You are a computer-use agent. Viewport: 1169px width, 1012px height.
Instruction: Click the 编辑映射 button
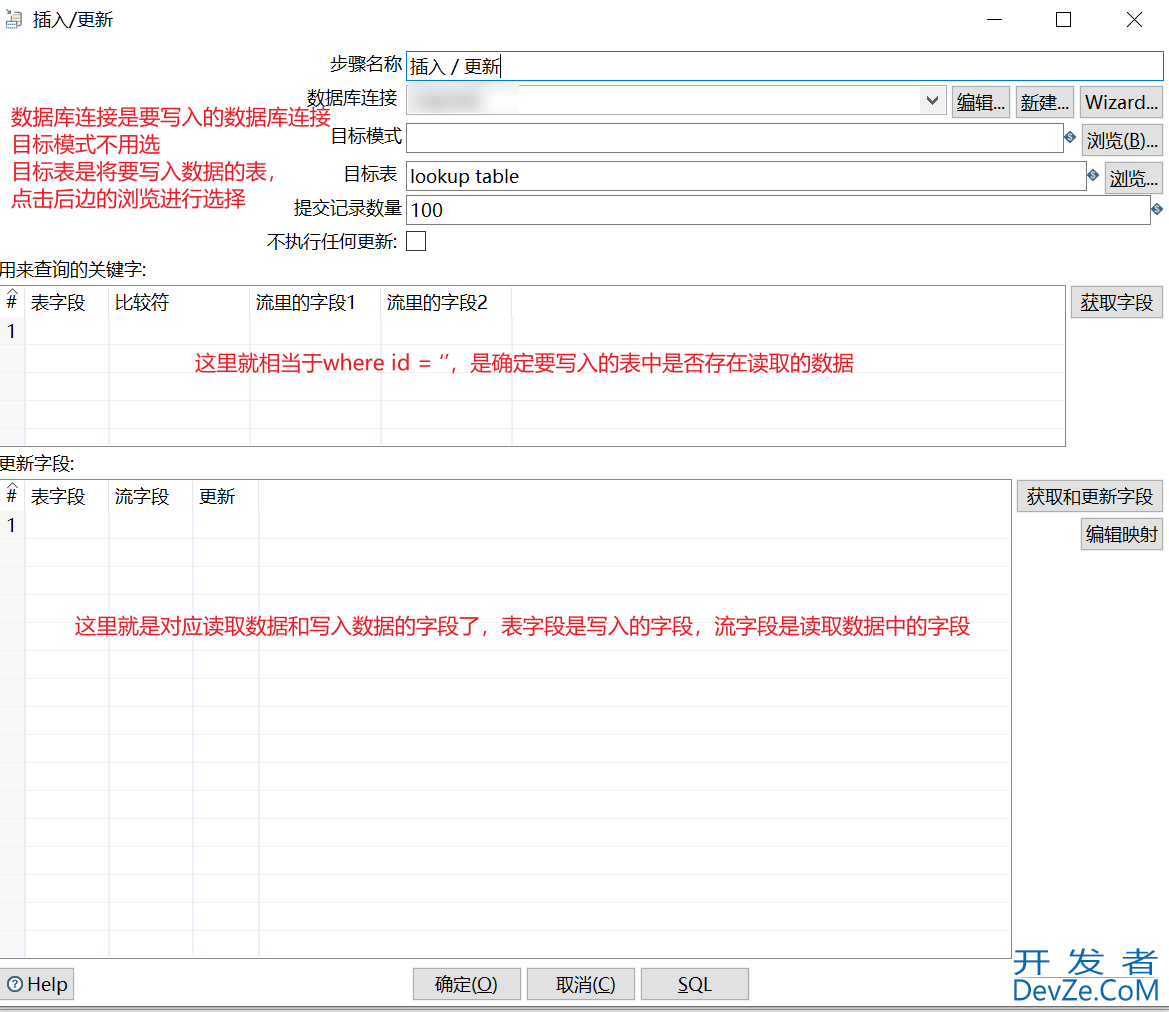coord(1121,534)
